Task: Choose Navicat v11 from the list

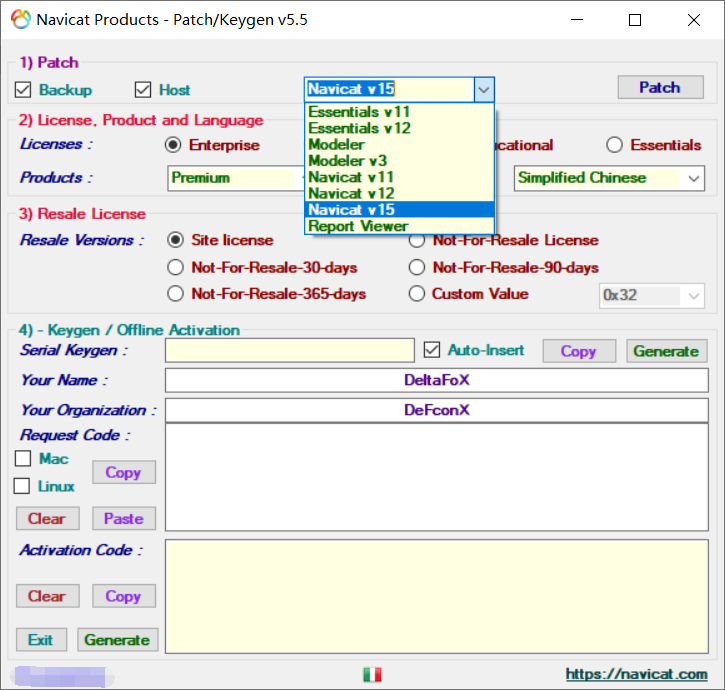Action: 399,177
